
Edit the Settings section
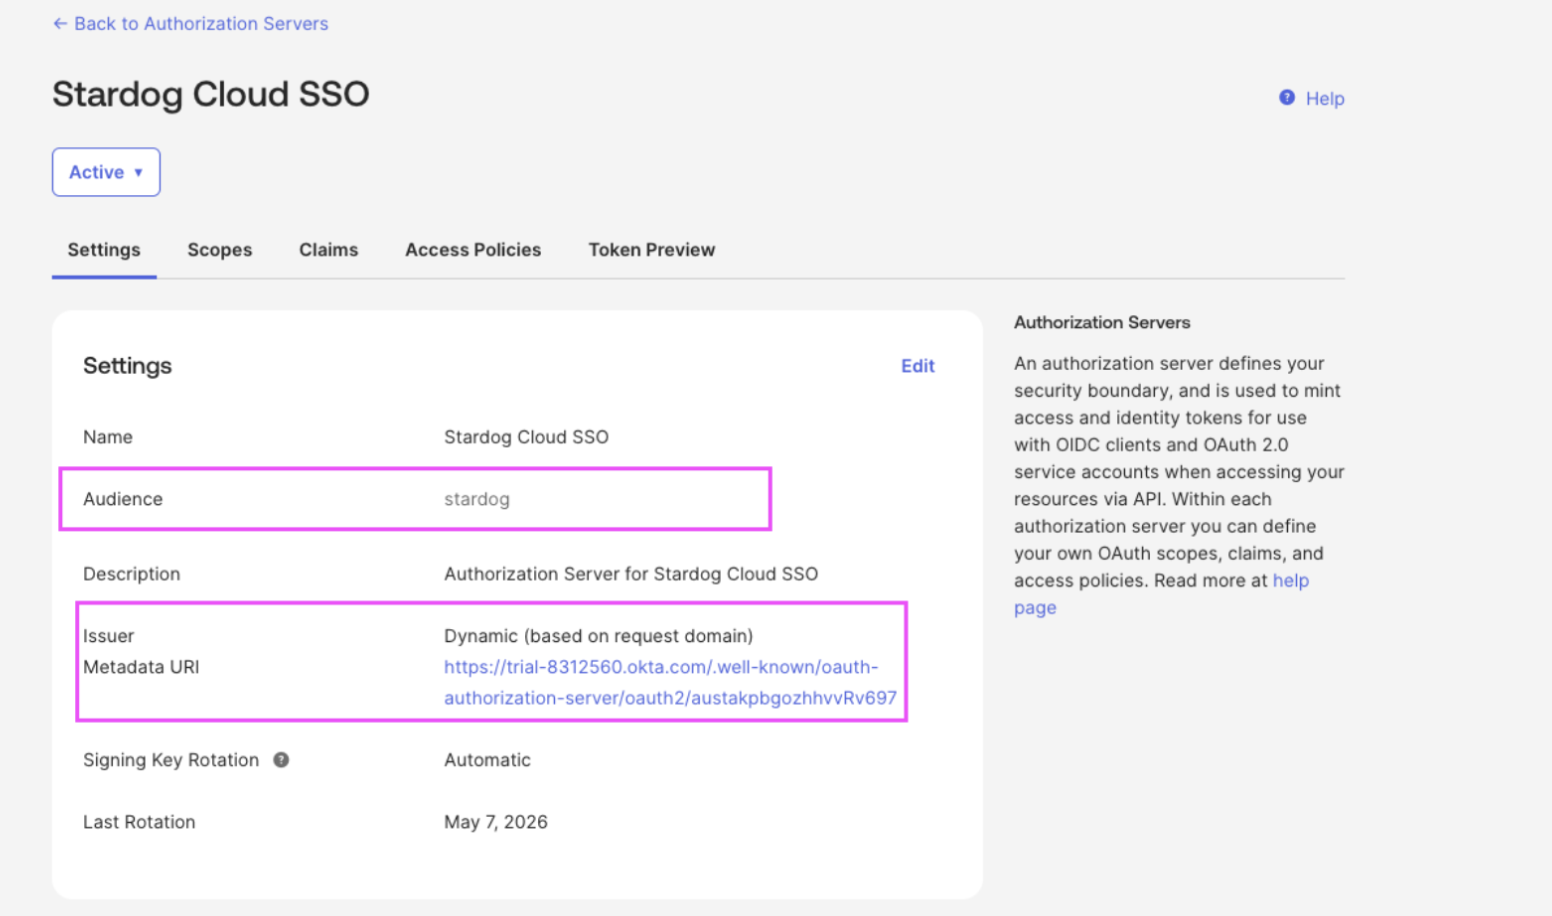coord(918,366)
